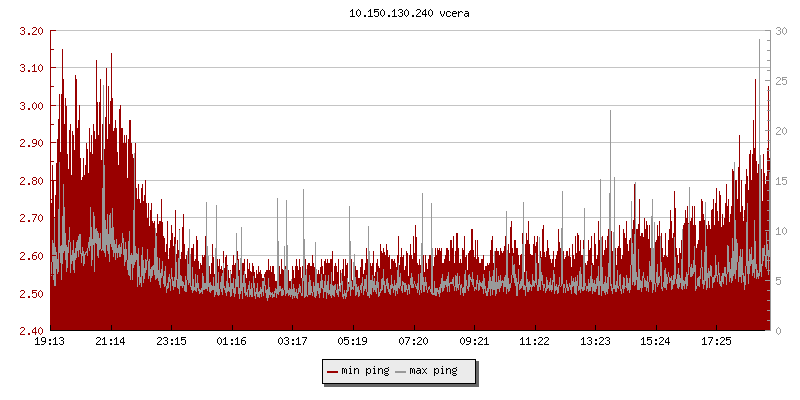This screenshot has width=800, height=400.
Task: Click the 13:23 time axis label
Action: (x=595, y=342)
